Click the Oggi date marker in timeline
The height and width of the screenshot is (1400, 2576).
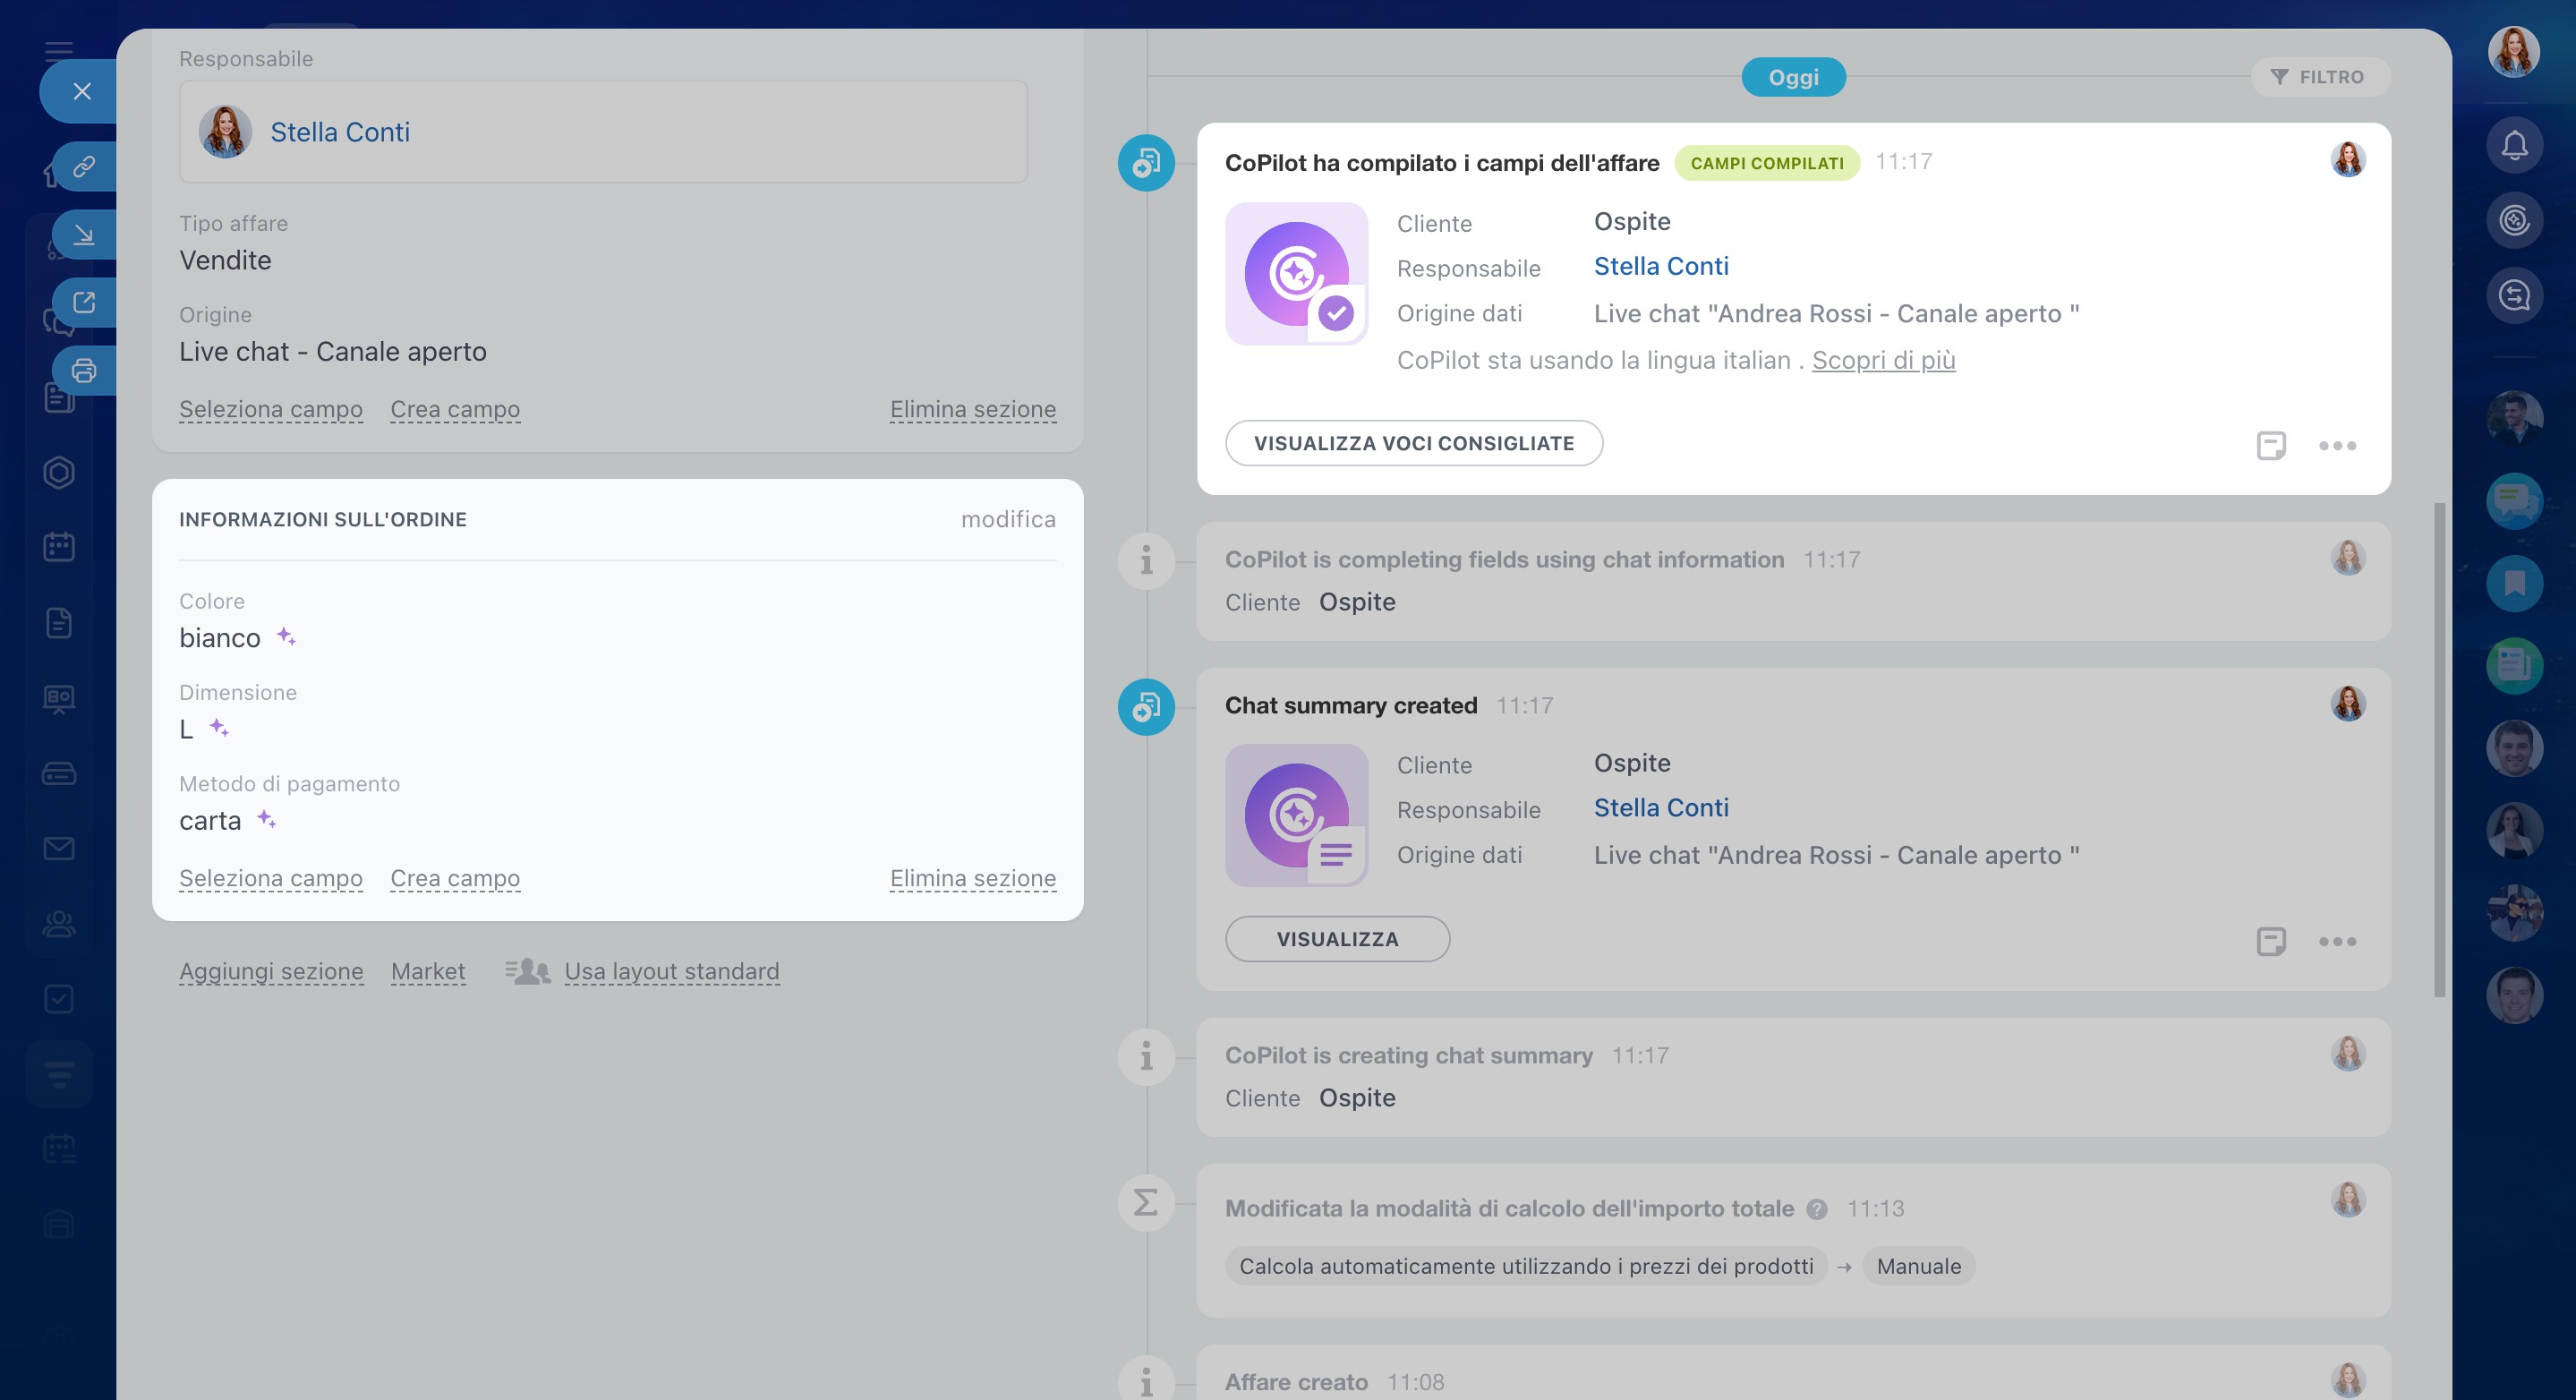[x=1793, y=77]
